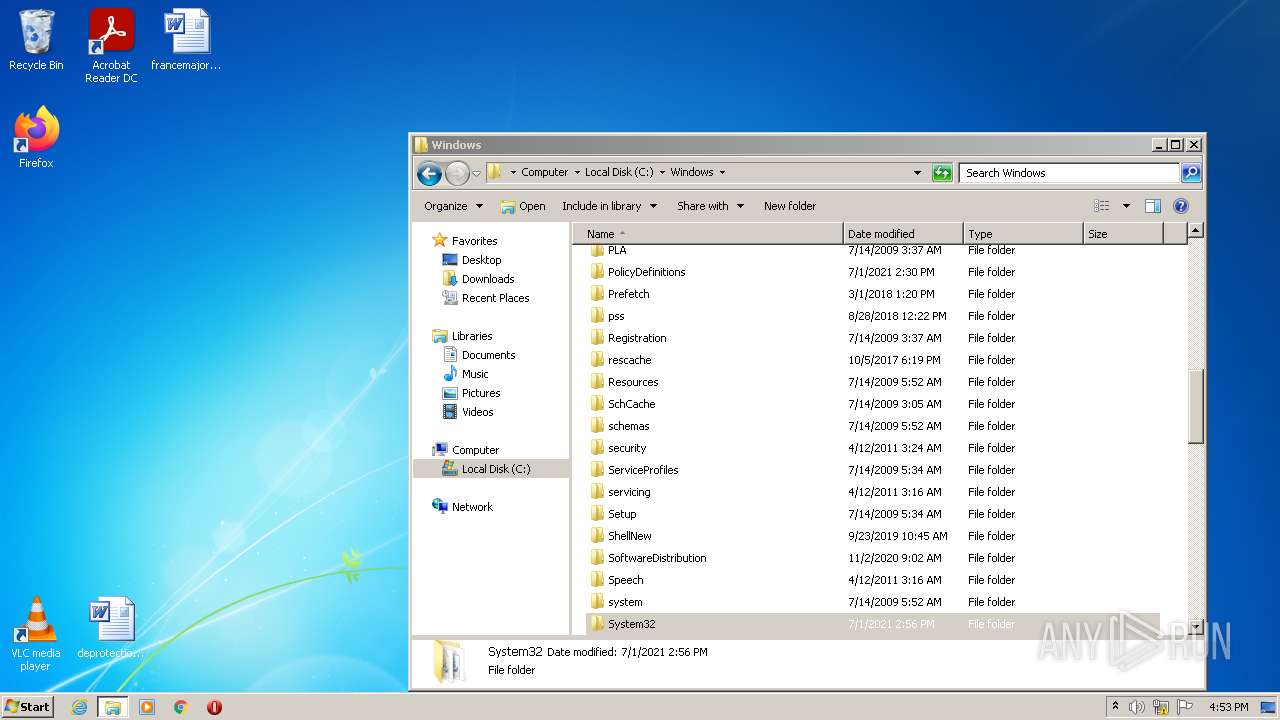
Task: Expand the Windows breadcrumb arrow
Action: click(722, 173)
